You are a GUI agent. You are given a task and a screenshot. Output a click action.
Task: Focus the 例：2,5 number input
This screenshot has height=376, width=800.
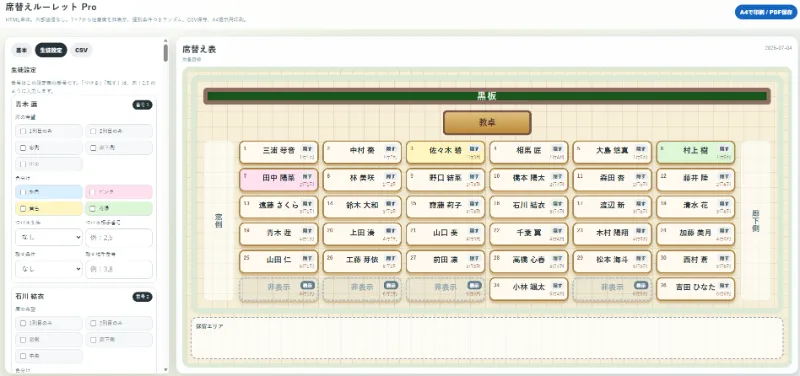119,237
